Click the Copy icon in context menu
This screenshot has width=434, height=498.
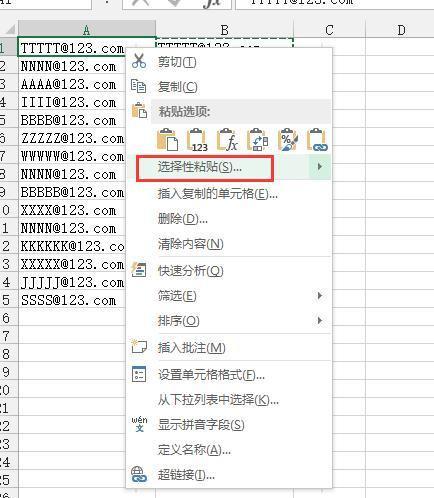[x=138, y=86]
